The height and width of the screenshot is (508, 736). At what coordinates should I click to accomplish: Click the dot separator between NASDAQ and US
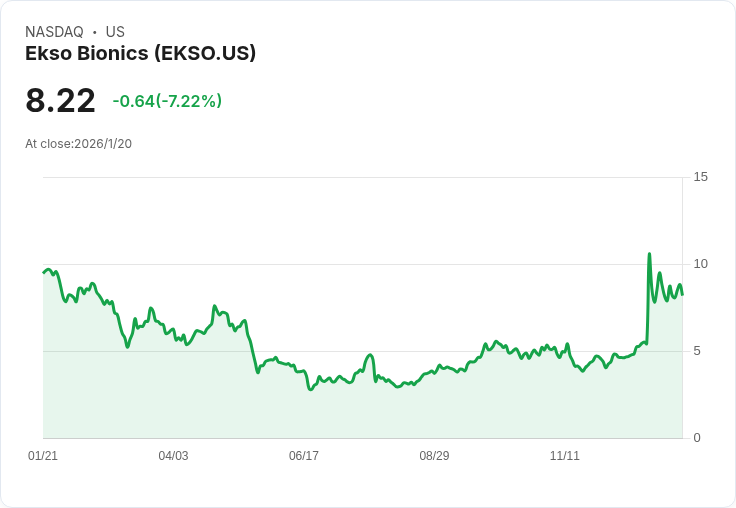click(94, 32)
